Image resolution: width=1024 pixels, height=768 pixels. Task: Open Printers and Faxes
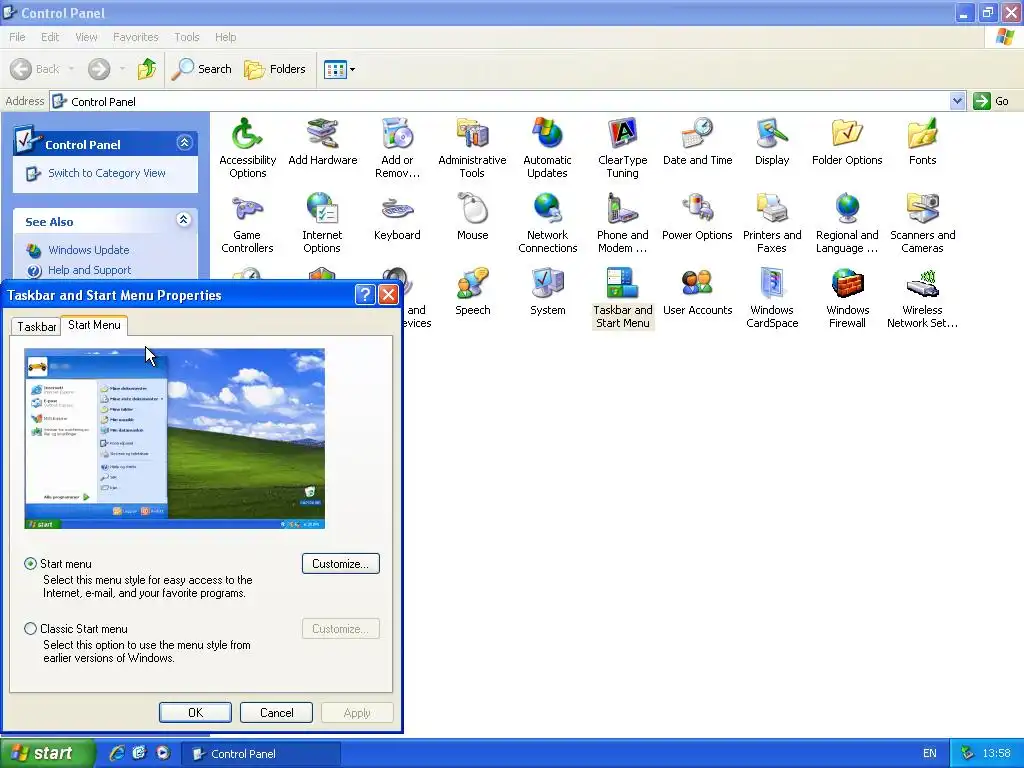pyautogui.click(x=772, y=223)
